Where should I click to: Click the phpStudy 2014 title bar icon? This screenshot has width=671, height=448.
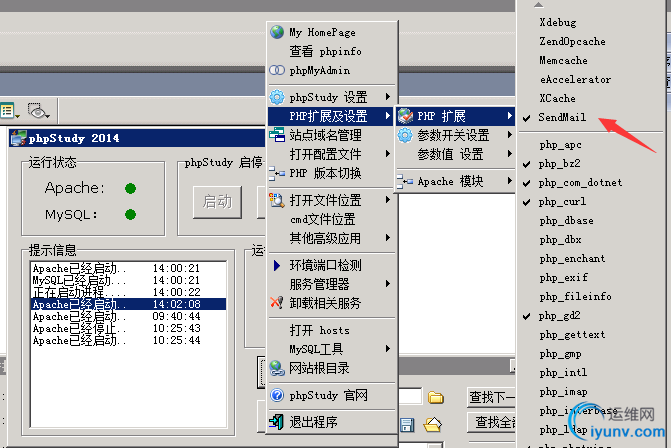coord(19,138)
